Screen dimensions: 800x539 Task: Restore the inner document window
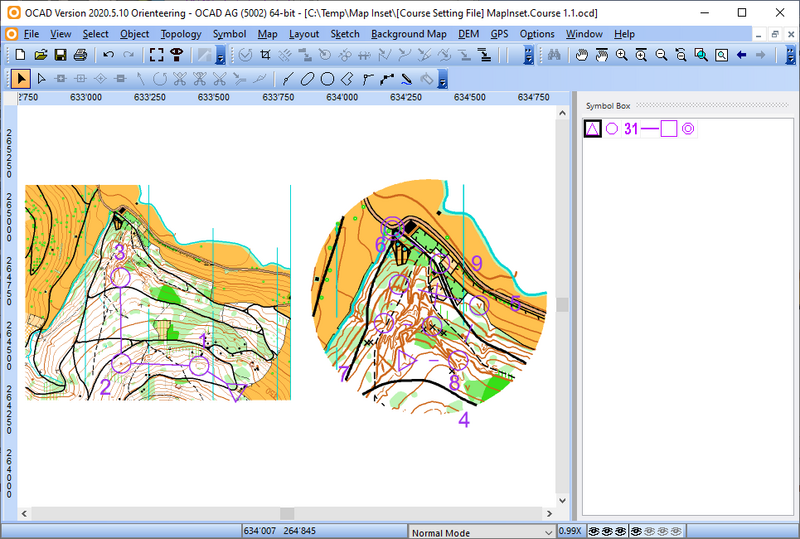click(774, 34)
